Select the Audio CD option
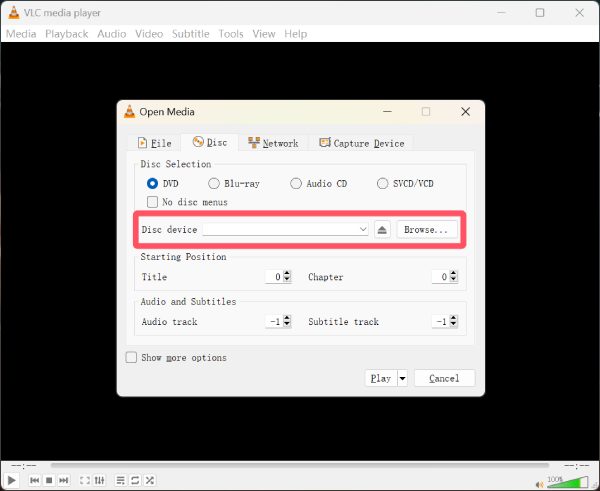This screenshot has height=491, width=600. (296, 184)
